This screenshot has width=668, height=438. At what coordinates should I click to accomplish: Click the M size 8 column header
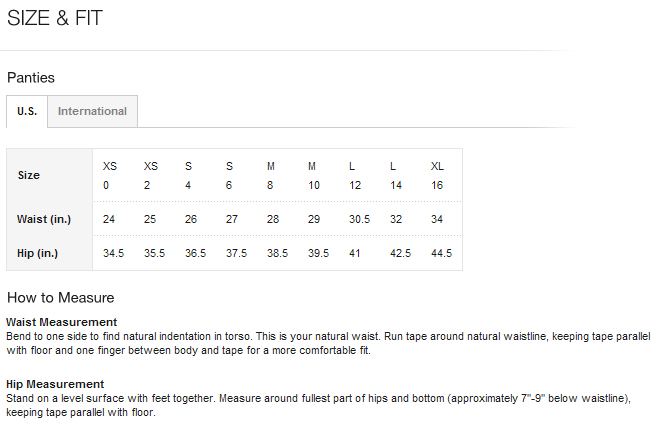[x=270, y=175]
